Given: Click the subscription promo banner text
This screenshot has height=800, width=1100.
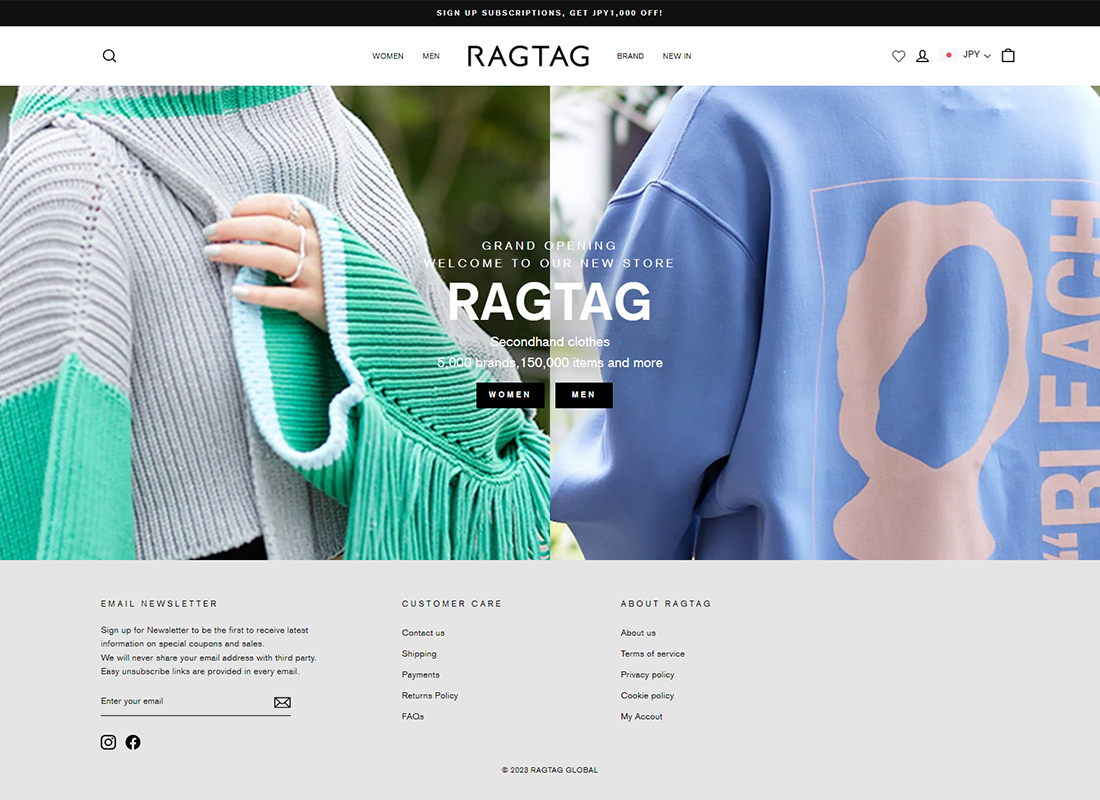Looking at the screenshot, I should pos(549,13).
